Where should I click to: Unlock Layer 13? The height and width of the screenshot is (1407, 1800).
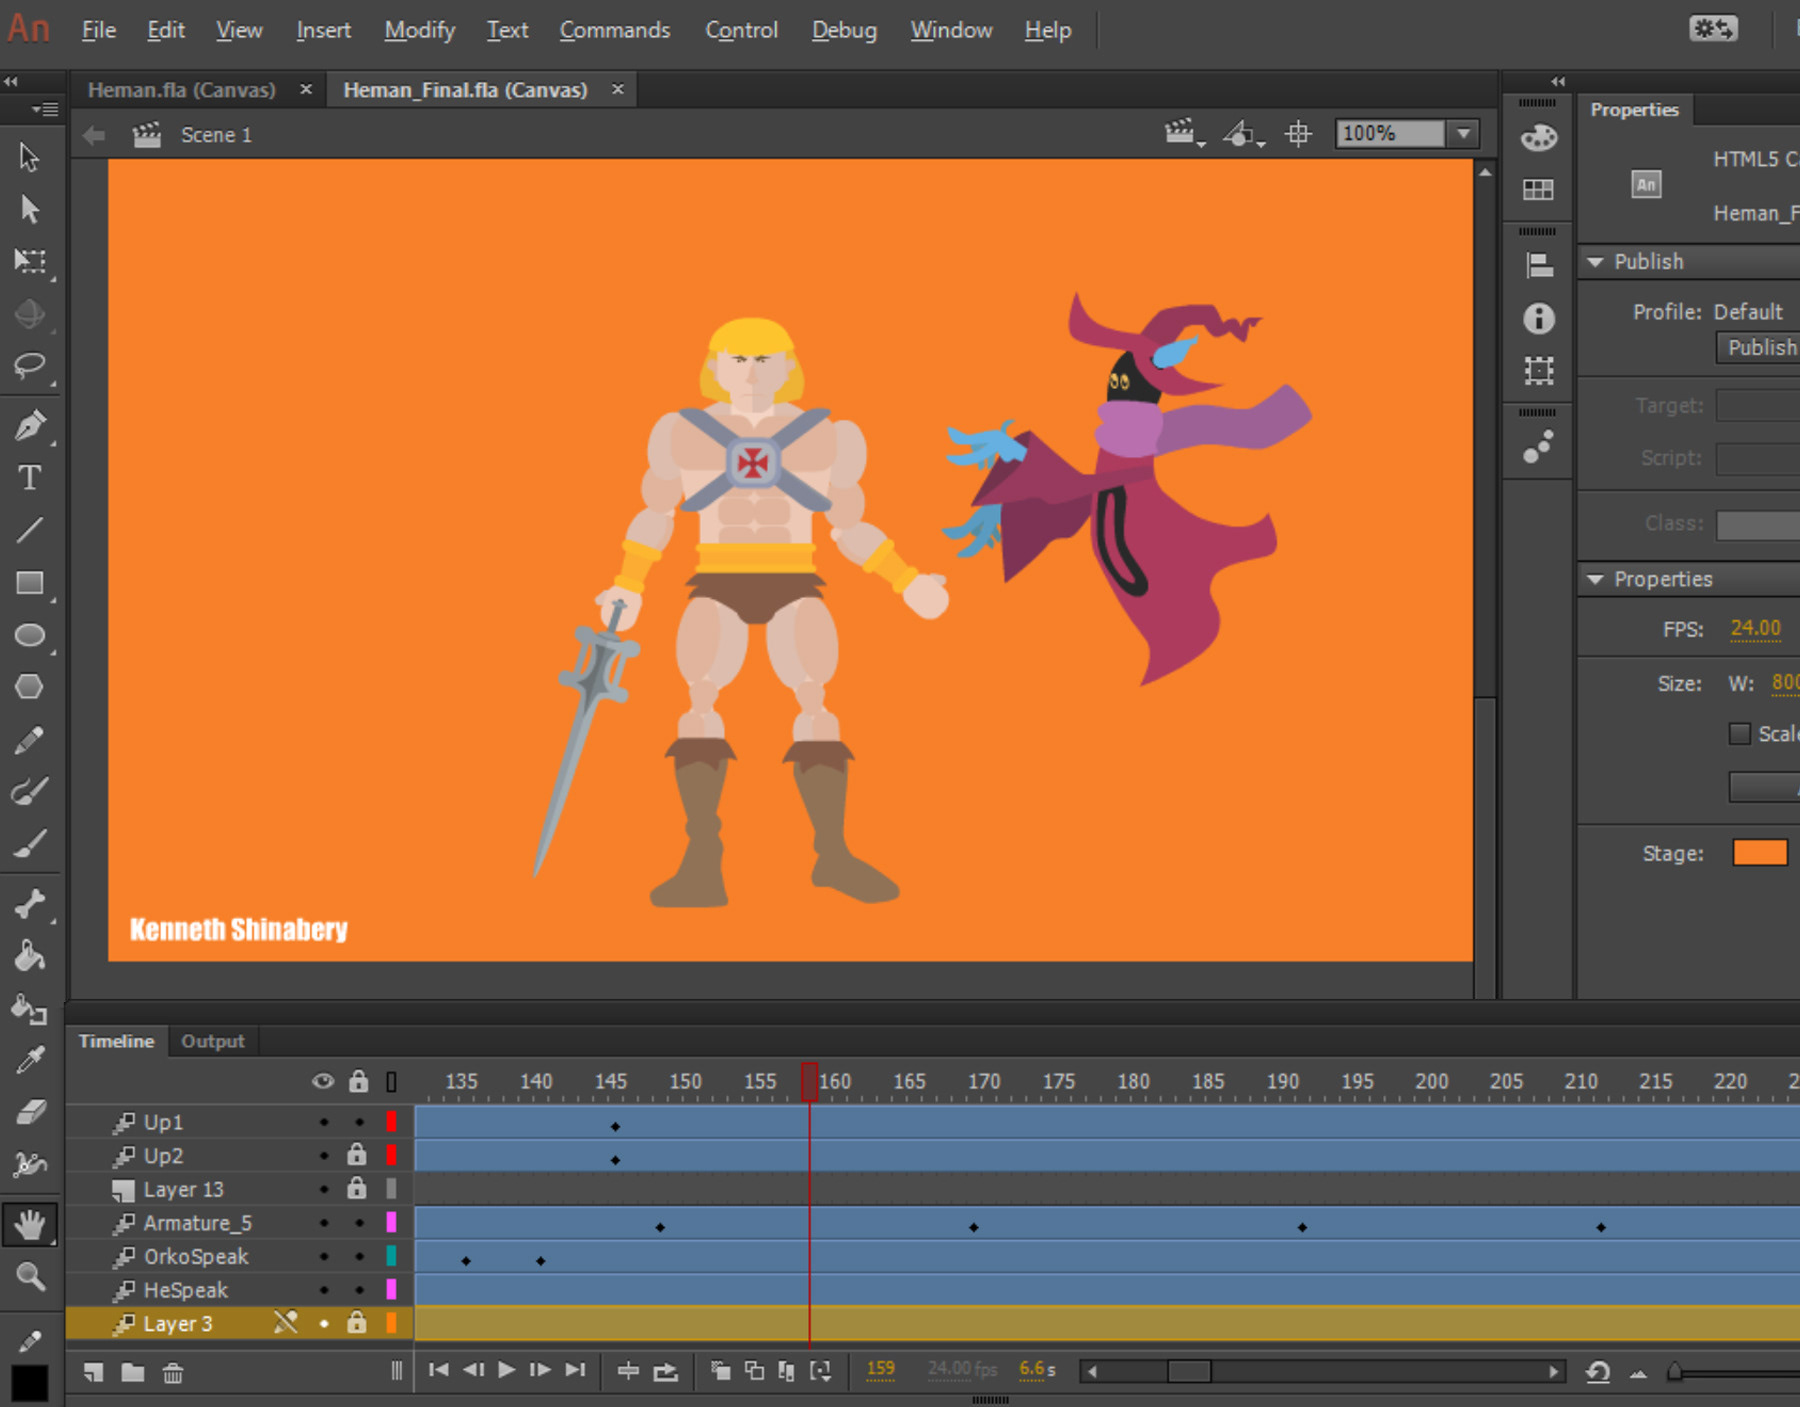[357, 1188]
